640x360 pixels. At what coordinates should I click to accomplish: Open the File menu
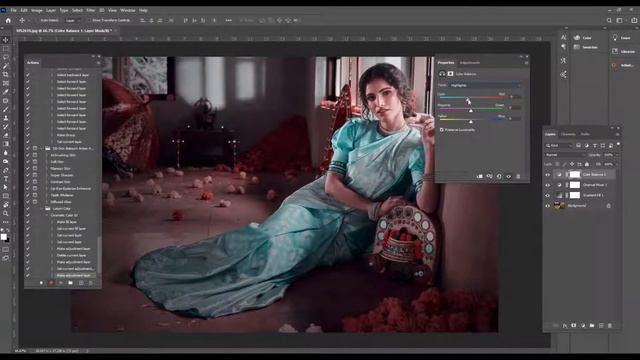pos(14,10)
